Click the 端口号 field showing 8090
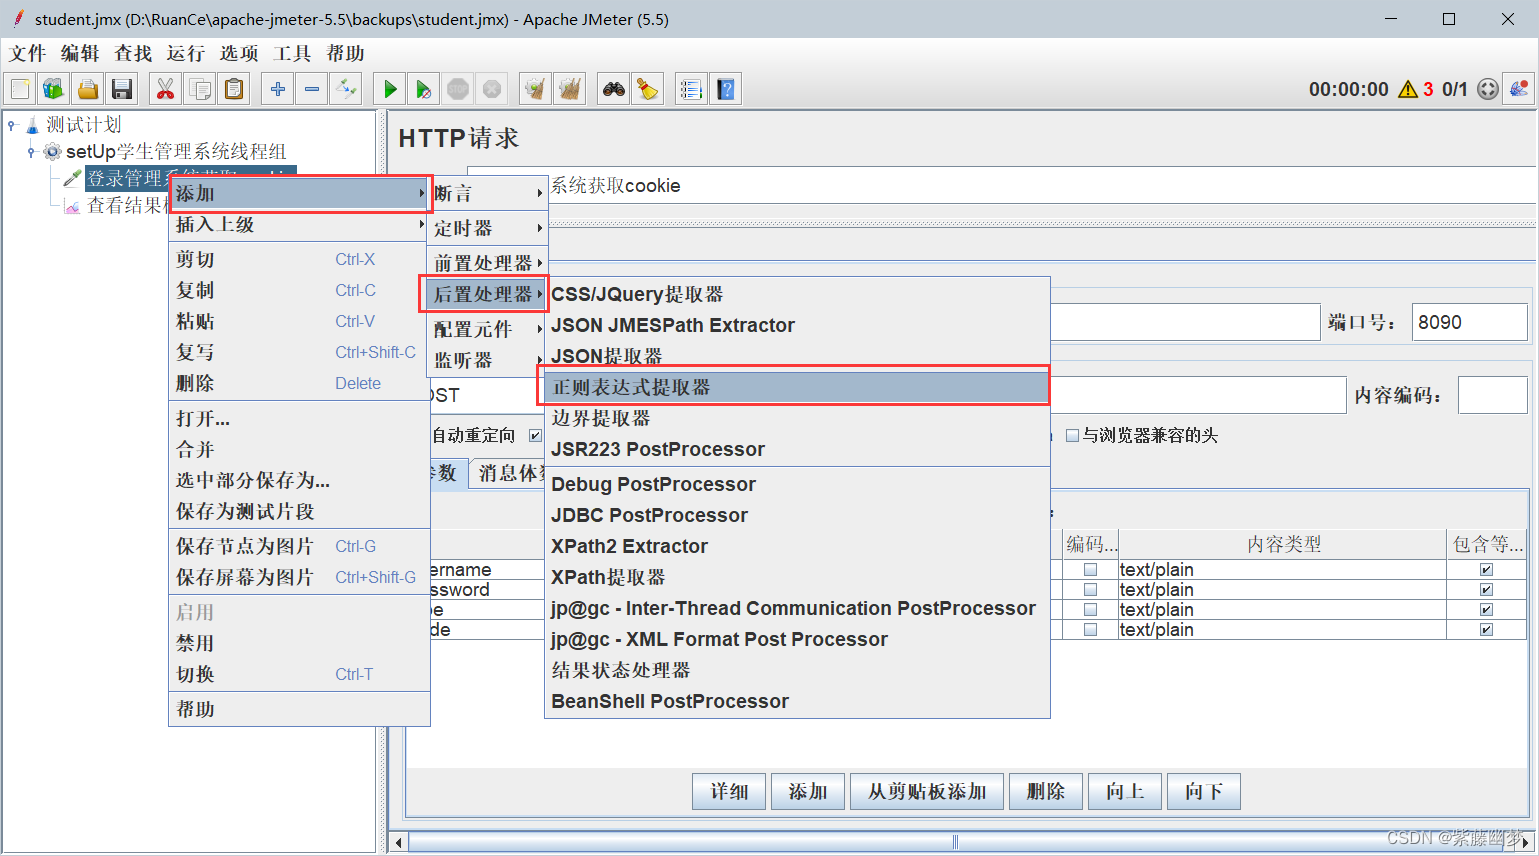The height and width of the screenshot is (856, 1539). pos(1469,322)
